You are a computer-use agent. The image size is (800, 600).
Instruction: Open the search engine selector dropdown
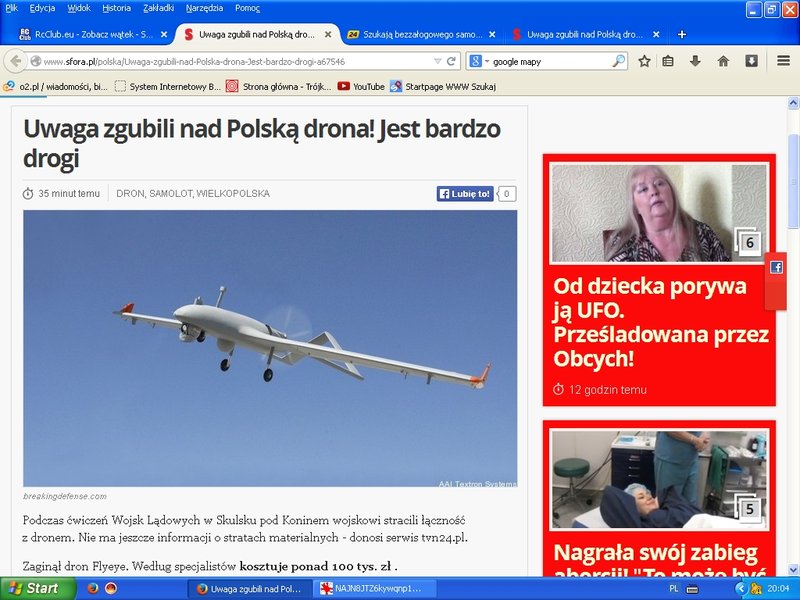(x=479, y=61)
